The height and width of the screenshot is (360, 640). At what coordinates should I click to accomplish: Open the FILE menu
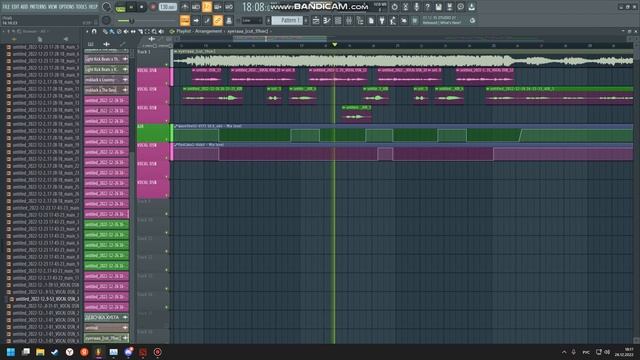tap(6, 7)
